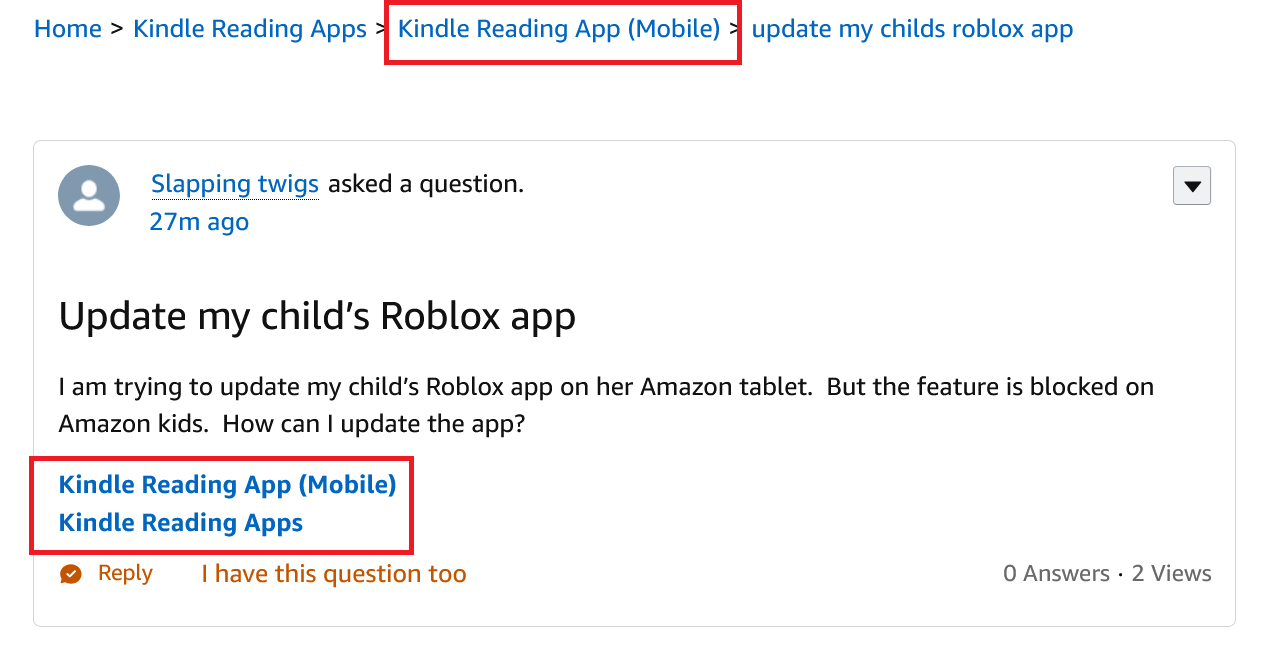The image size is (1263, 648).
Task: Go to Home in the breadcrumb
Action: 68,28
